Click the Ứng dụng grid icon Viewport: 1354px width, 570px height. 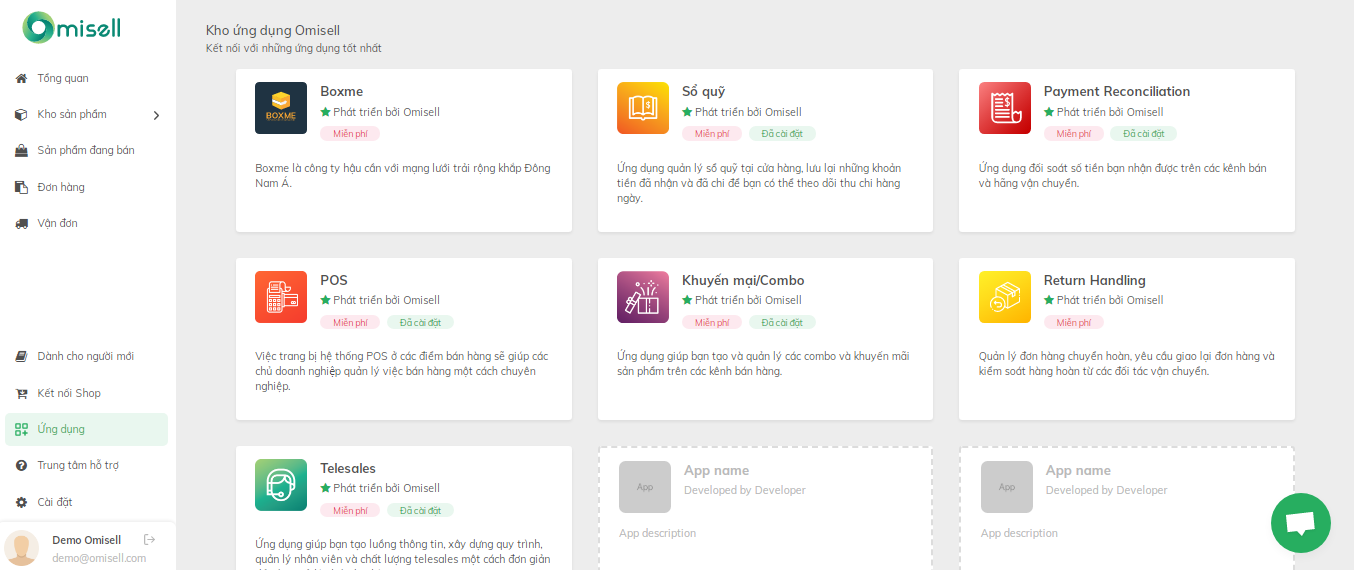point(21,429)
